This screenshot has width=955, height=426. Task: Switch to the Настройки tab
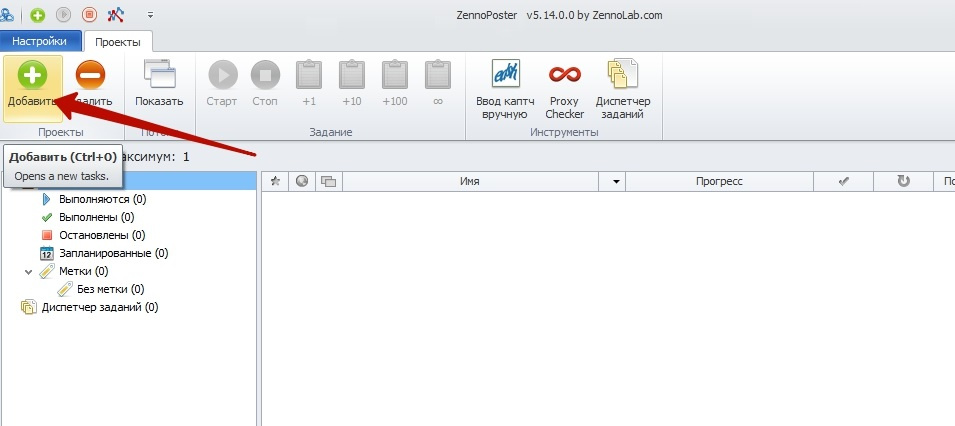point(40,41)
